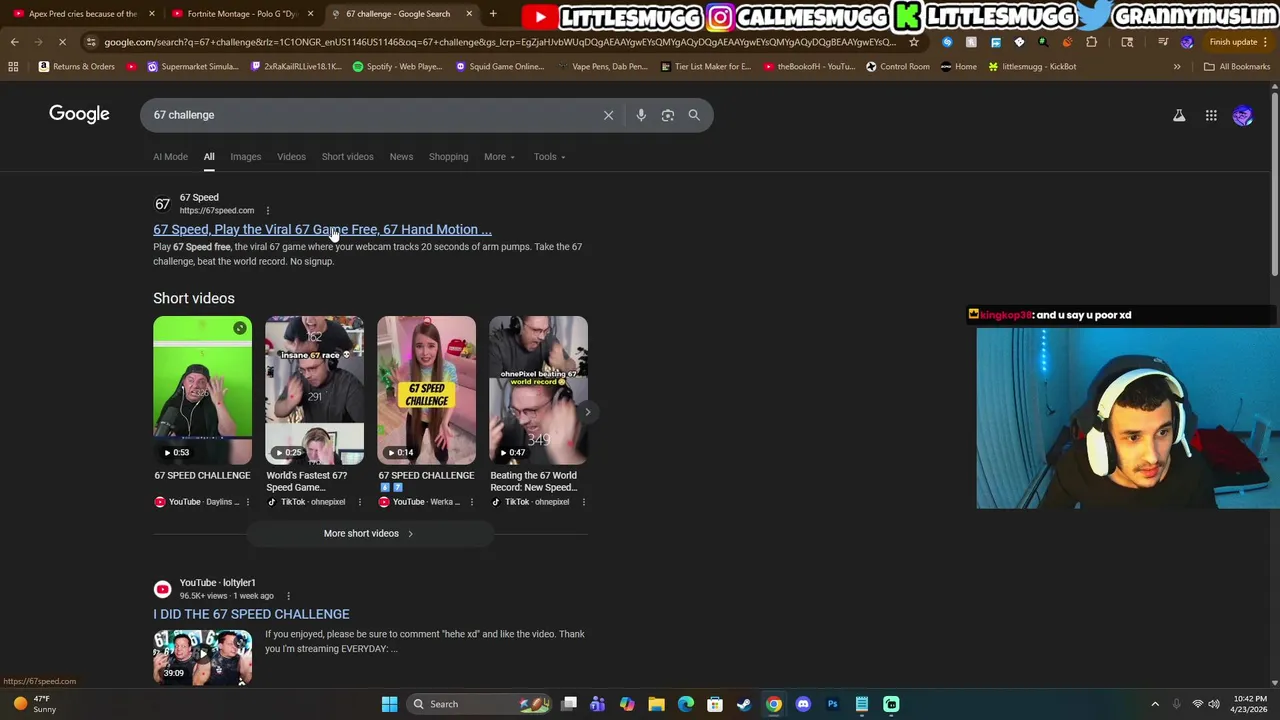Go to the Google logo homepage
This screenshot has width=1280, height=720.
point(79,114)
